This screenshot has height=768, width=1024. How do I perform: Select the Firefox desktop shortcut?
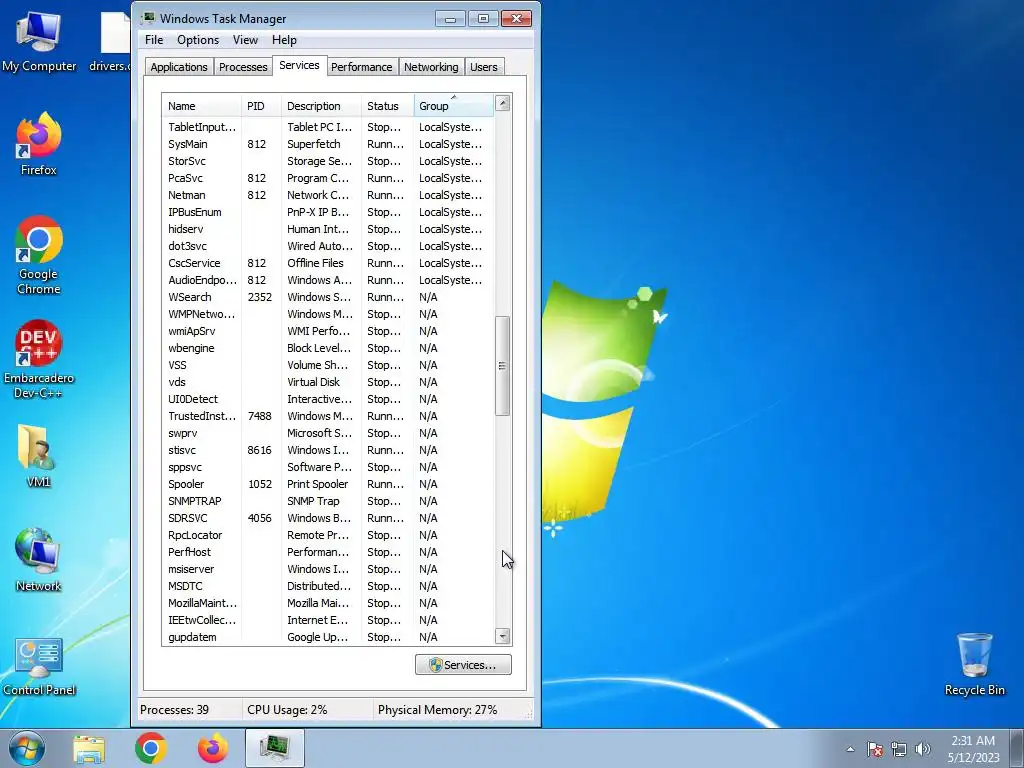39,145
